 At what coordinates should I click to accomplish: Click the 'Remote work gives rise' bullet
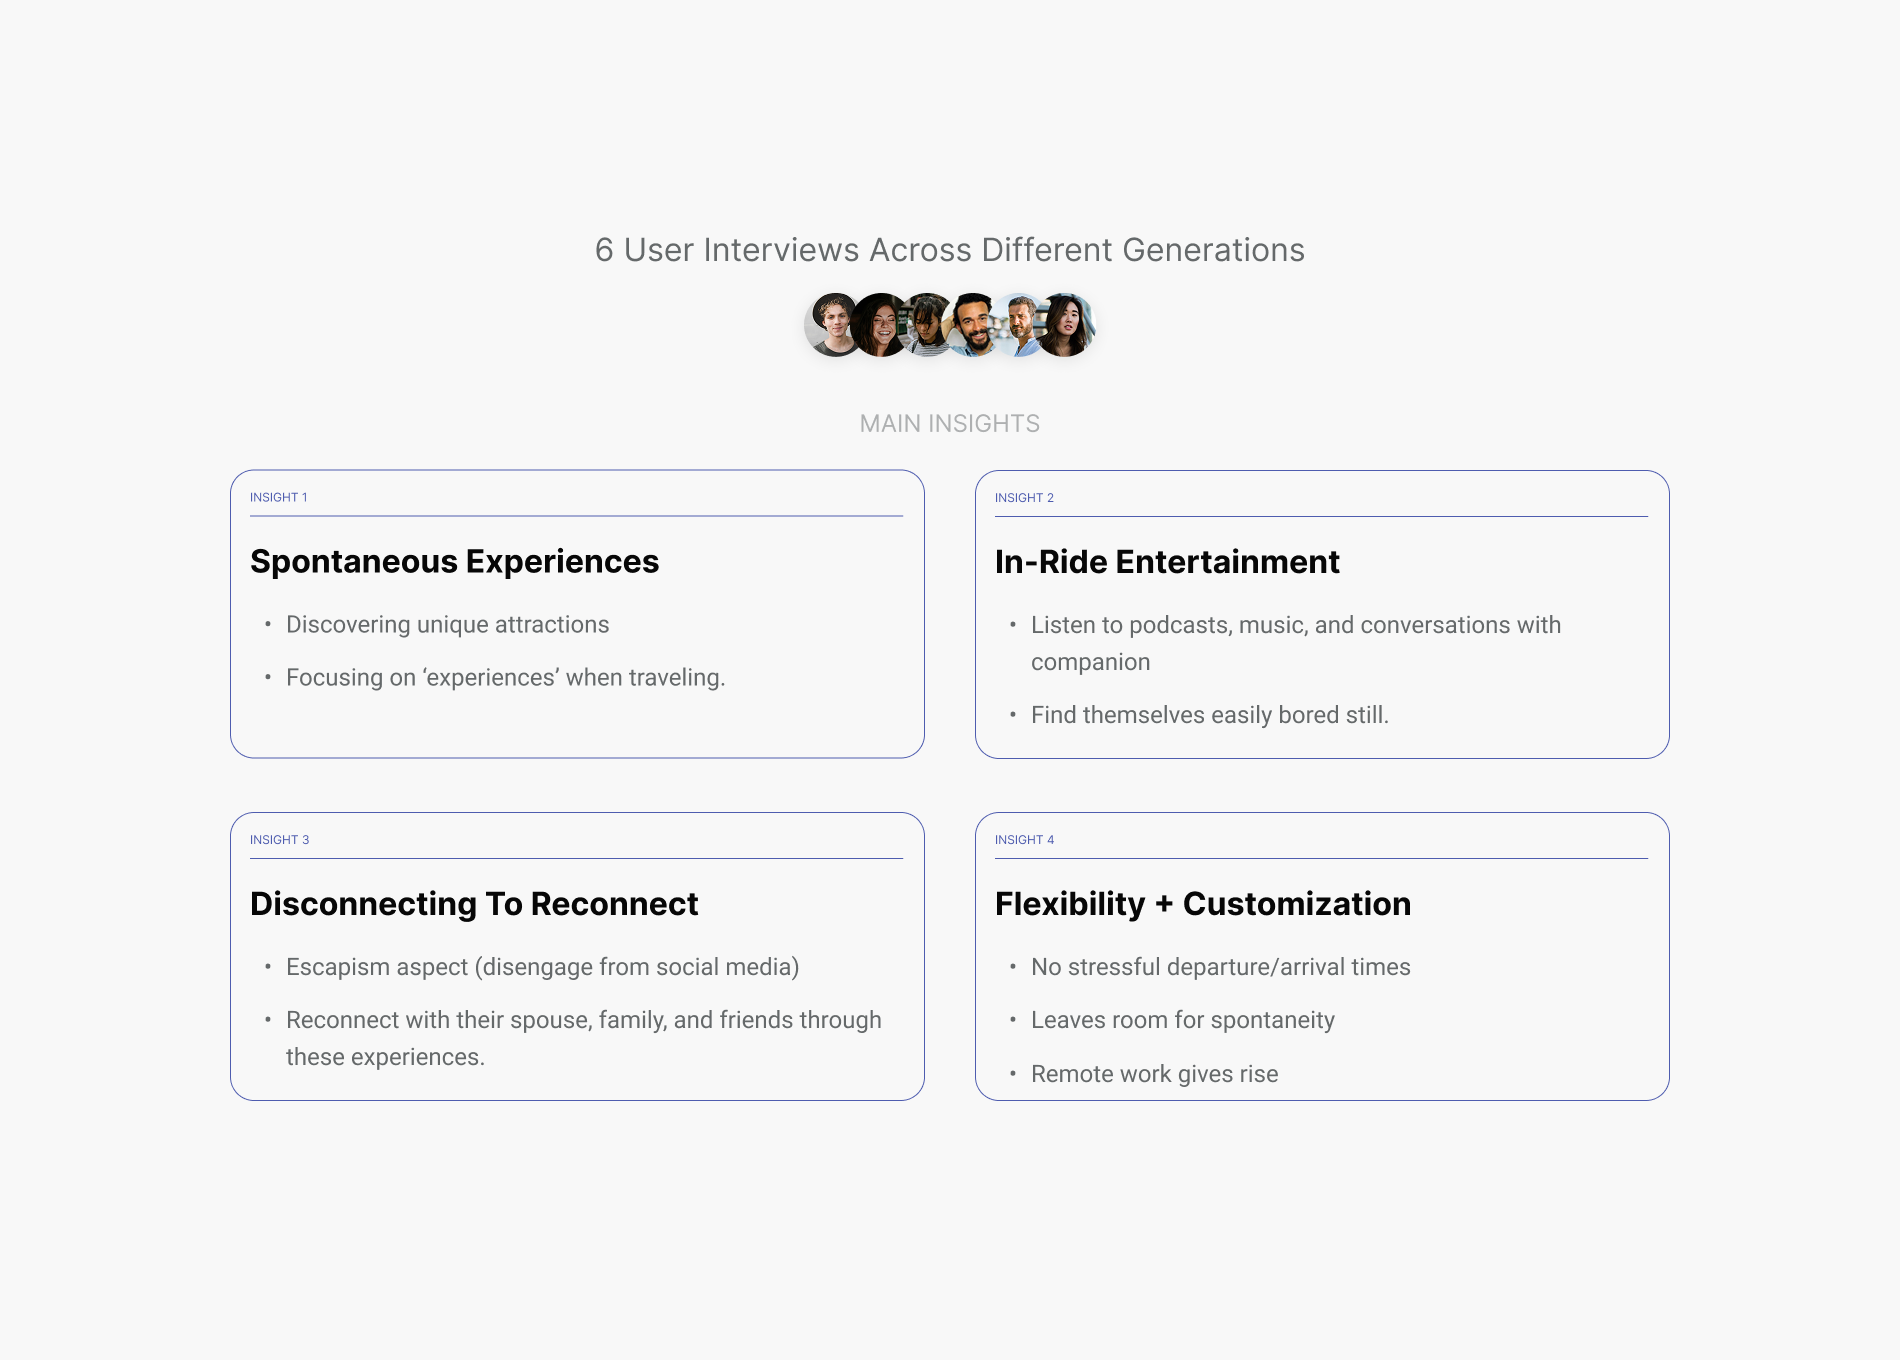(1154, 1074)
